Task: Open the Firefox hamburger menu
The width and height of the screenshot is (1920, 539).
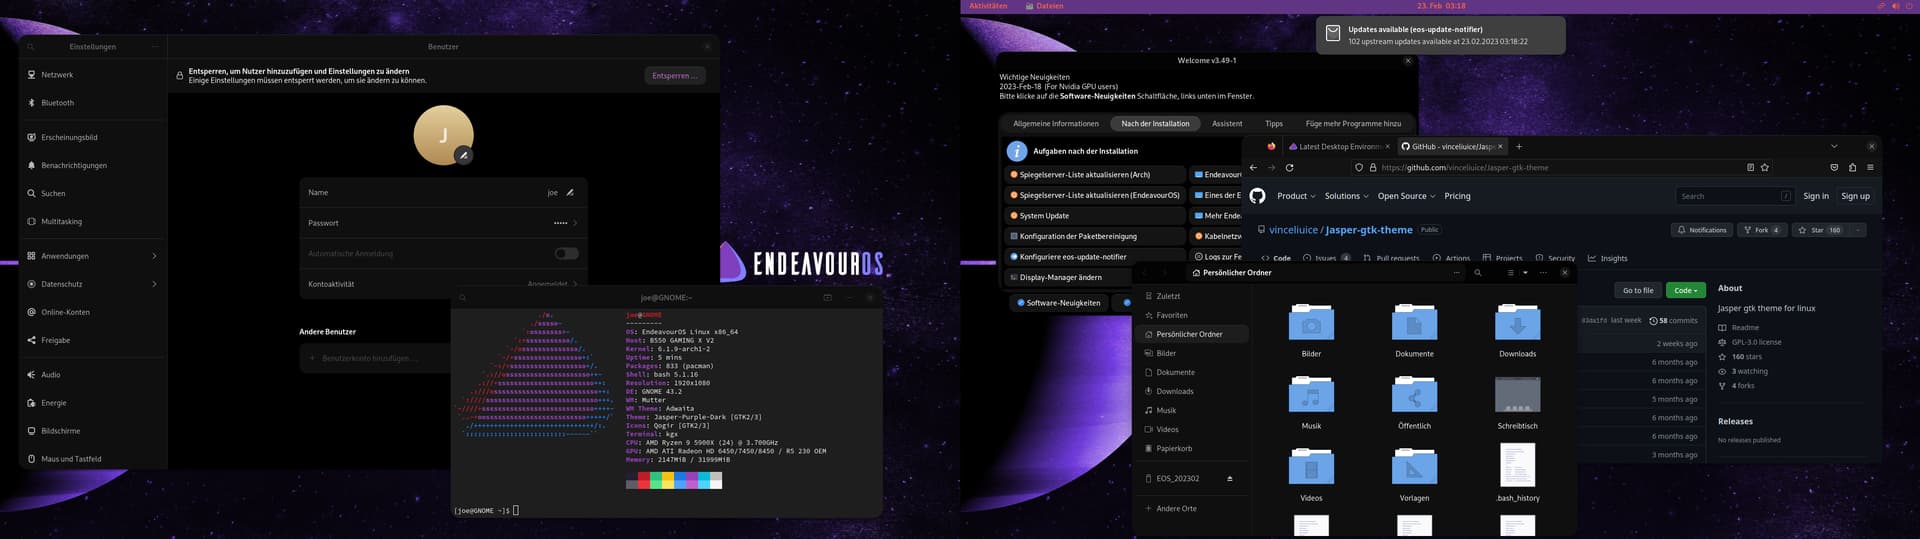Action: point(1870,168)
